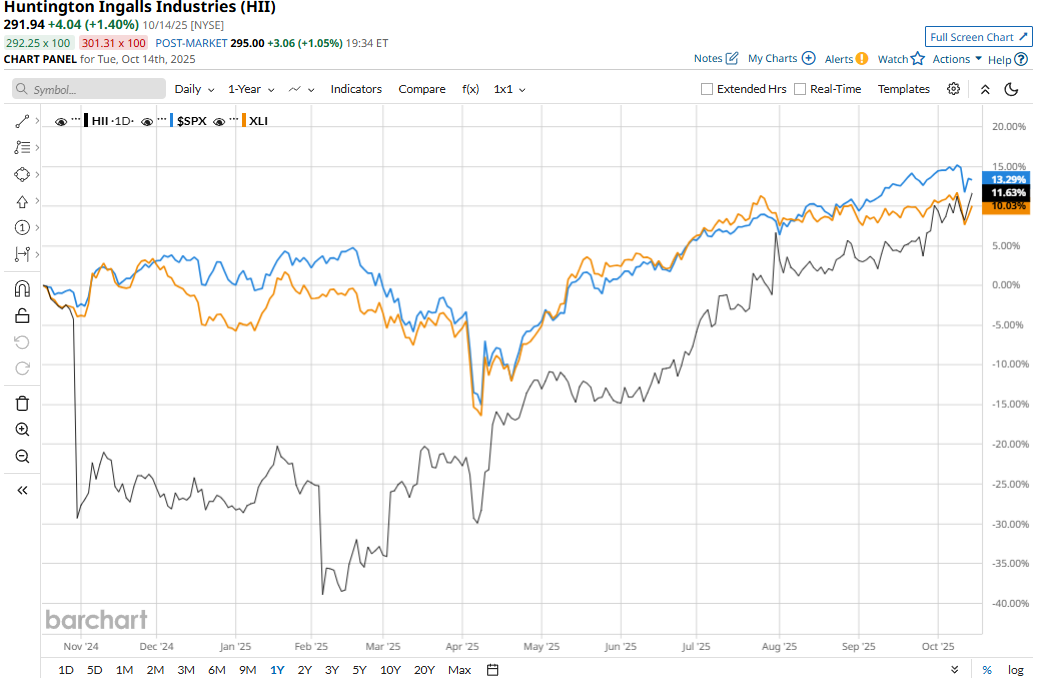
Task: Zoom out of the chart
Action: [22, 456]
